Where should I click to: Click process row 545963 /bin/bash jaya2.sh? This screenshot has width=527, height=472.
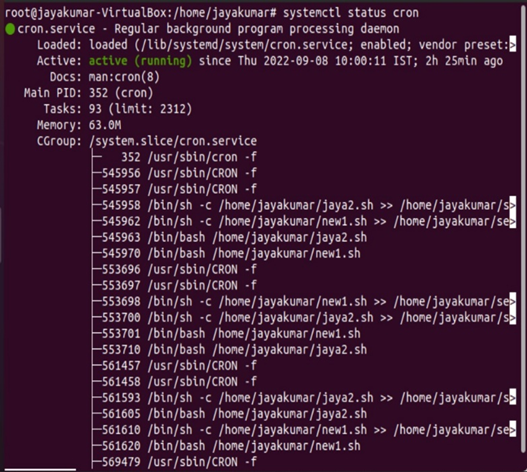tap(234, 238)
